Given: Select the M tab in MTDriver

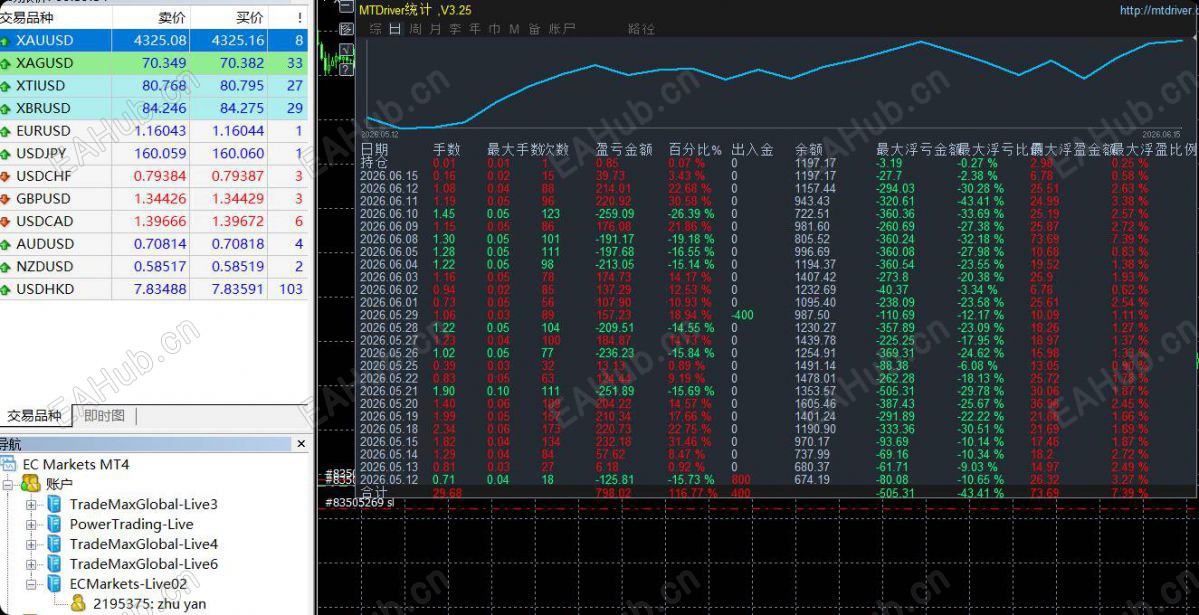Looking at the screenshot, I should (x=514, y=29).
